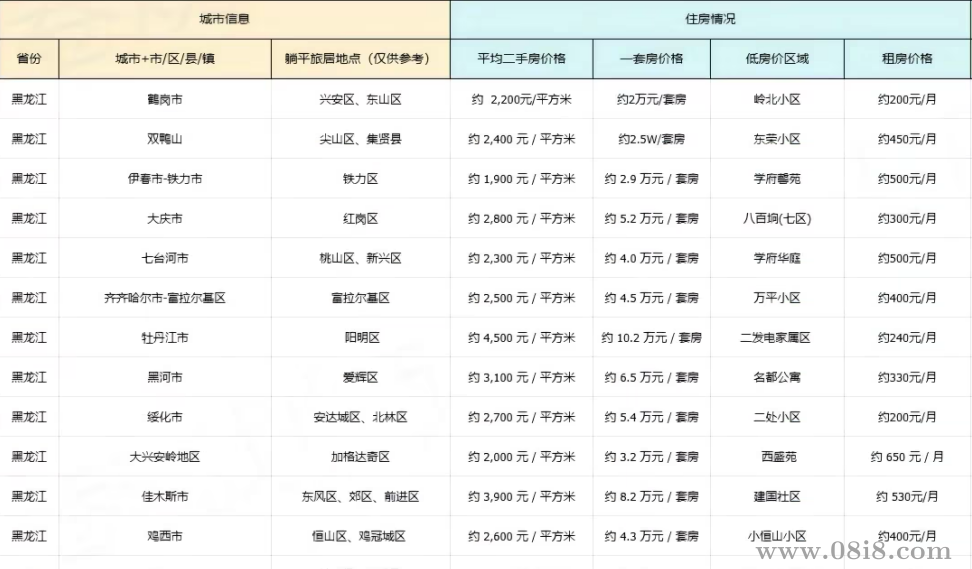
Task: Select the 二发电家属区 cell
Action: [x=777, y=337]
